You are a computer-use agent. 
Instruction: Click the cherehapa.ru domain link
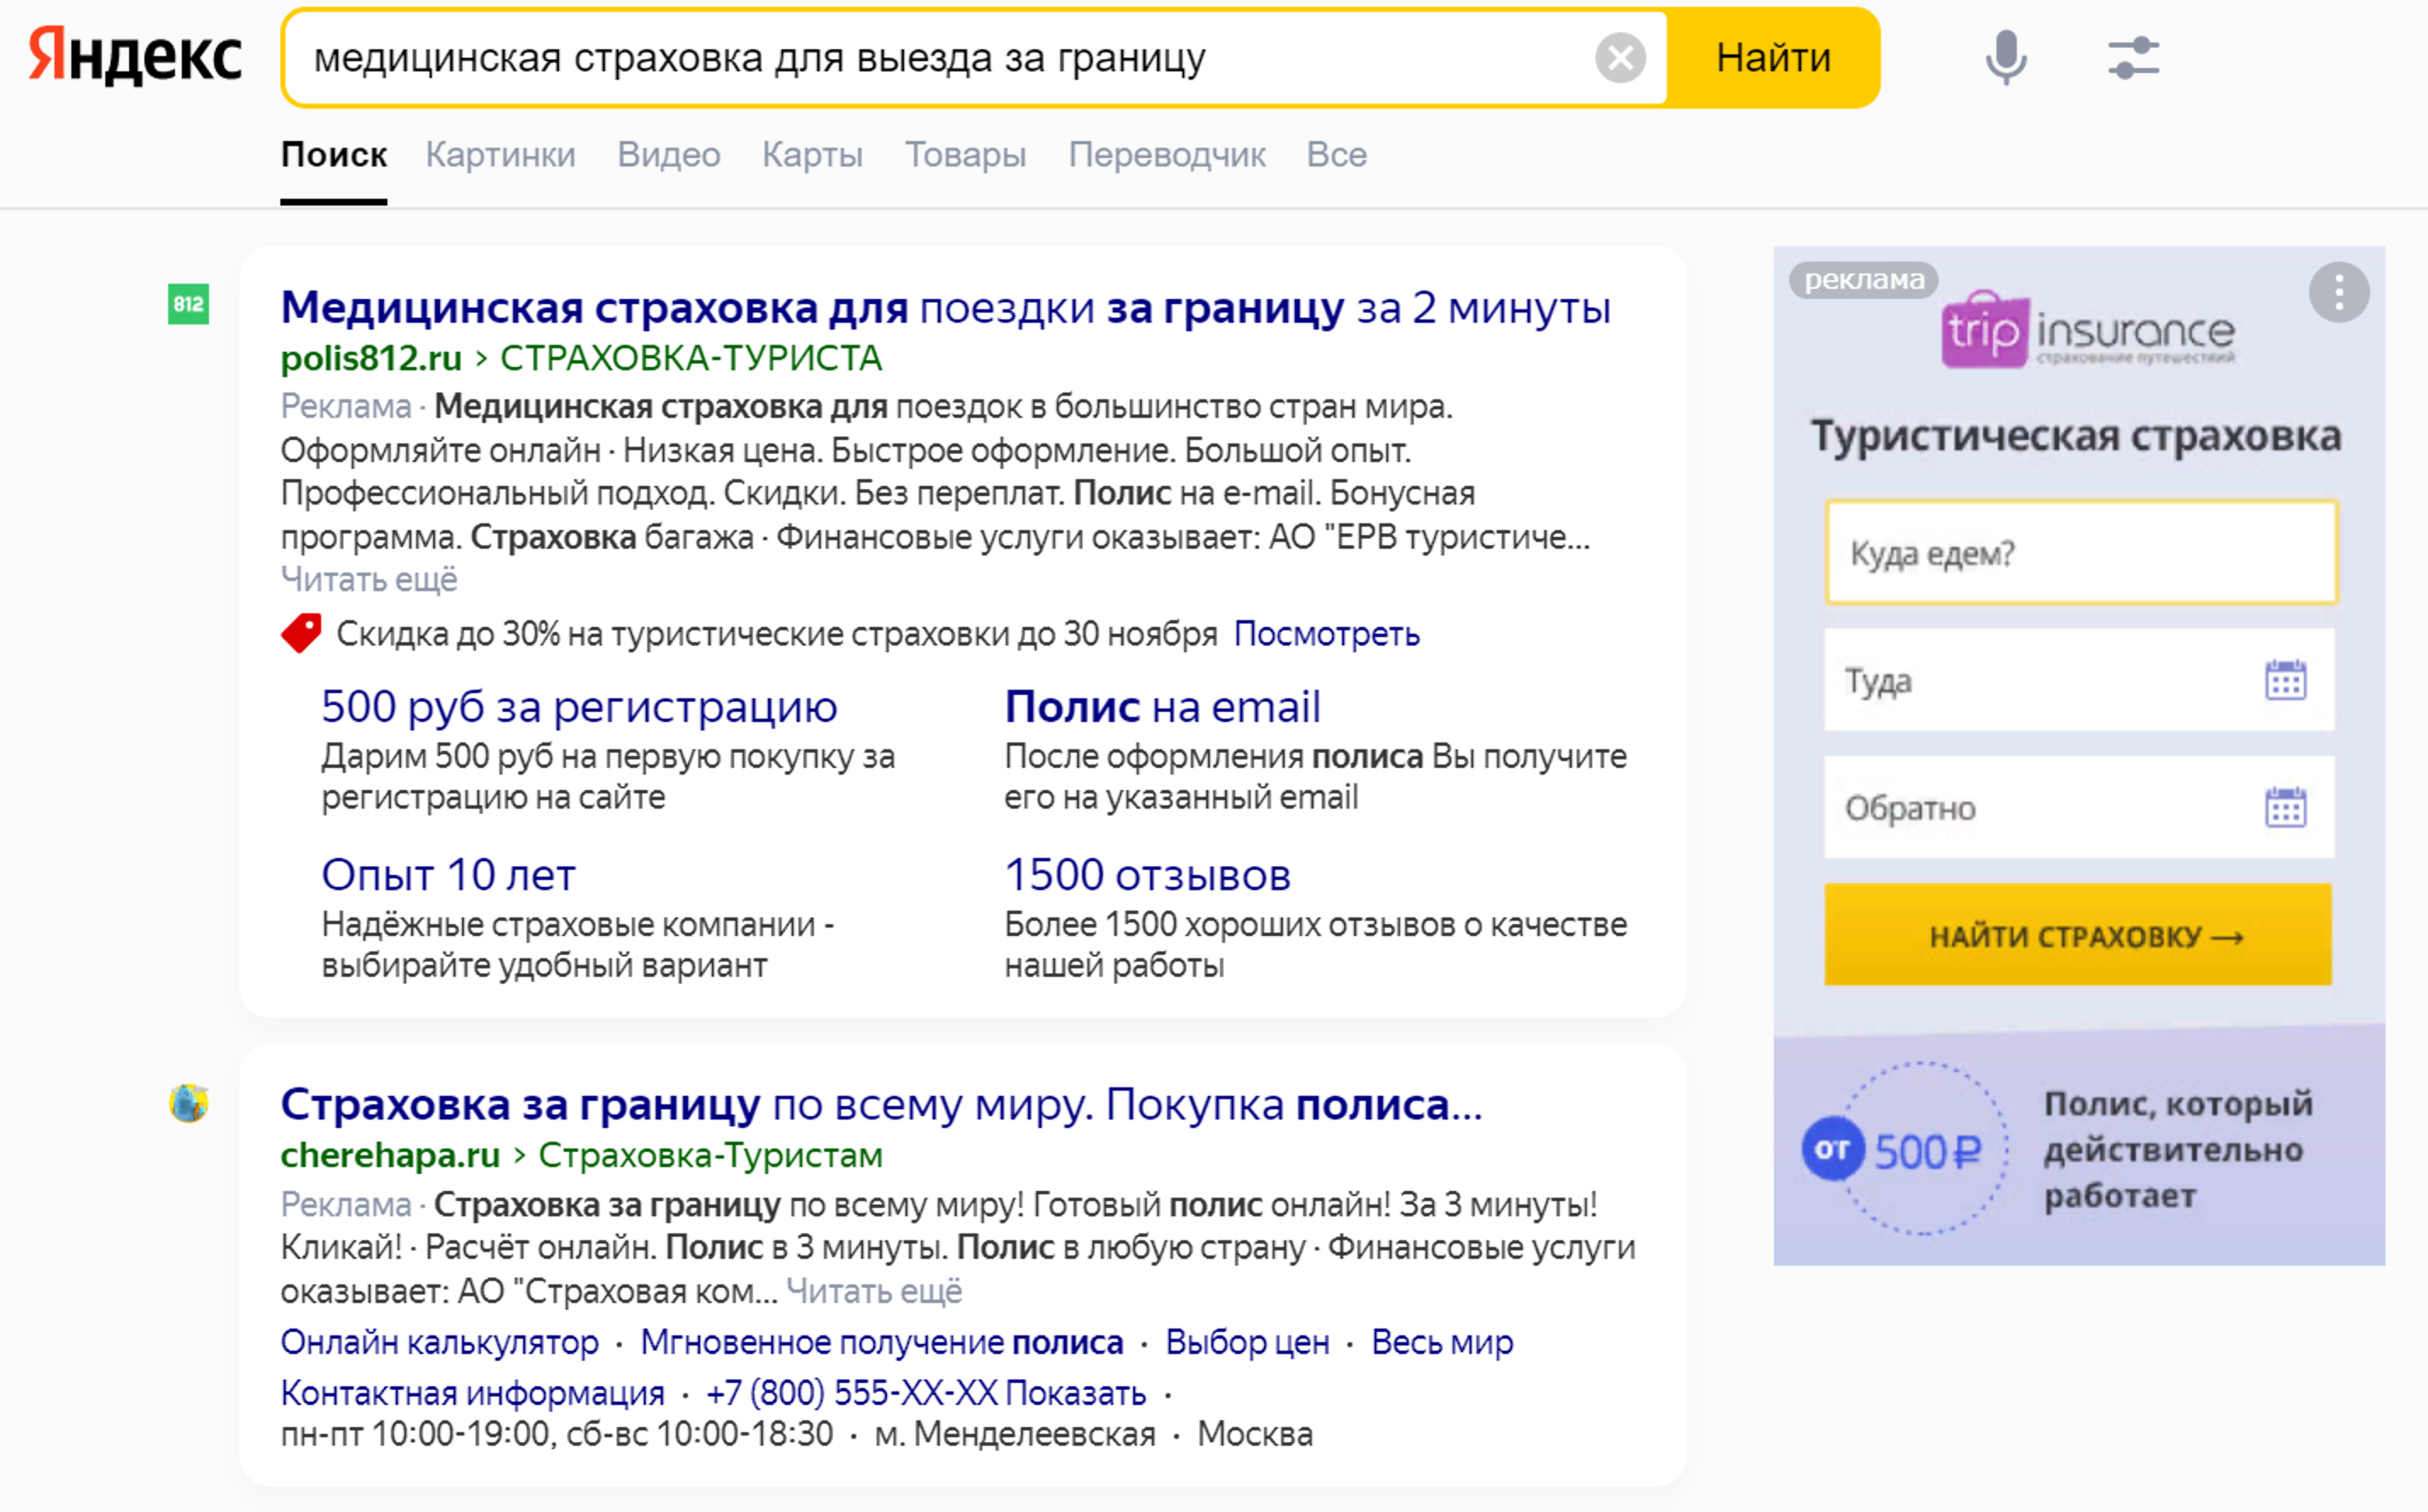click(390, 1155)
